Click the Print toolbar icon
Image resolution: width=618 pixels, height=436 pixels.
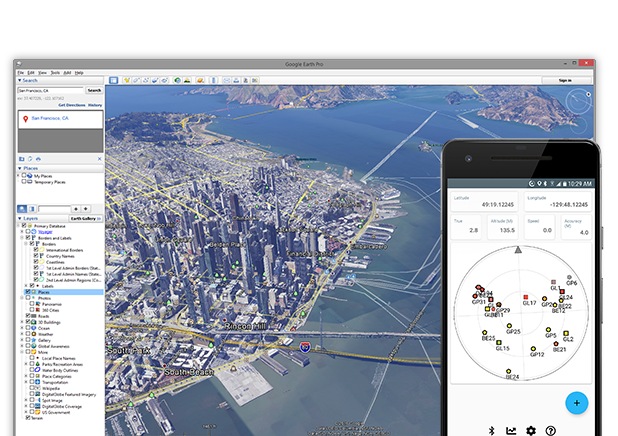[236, 80]
